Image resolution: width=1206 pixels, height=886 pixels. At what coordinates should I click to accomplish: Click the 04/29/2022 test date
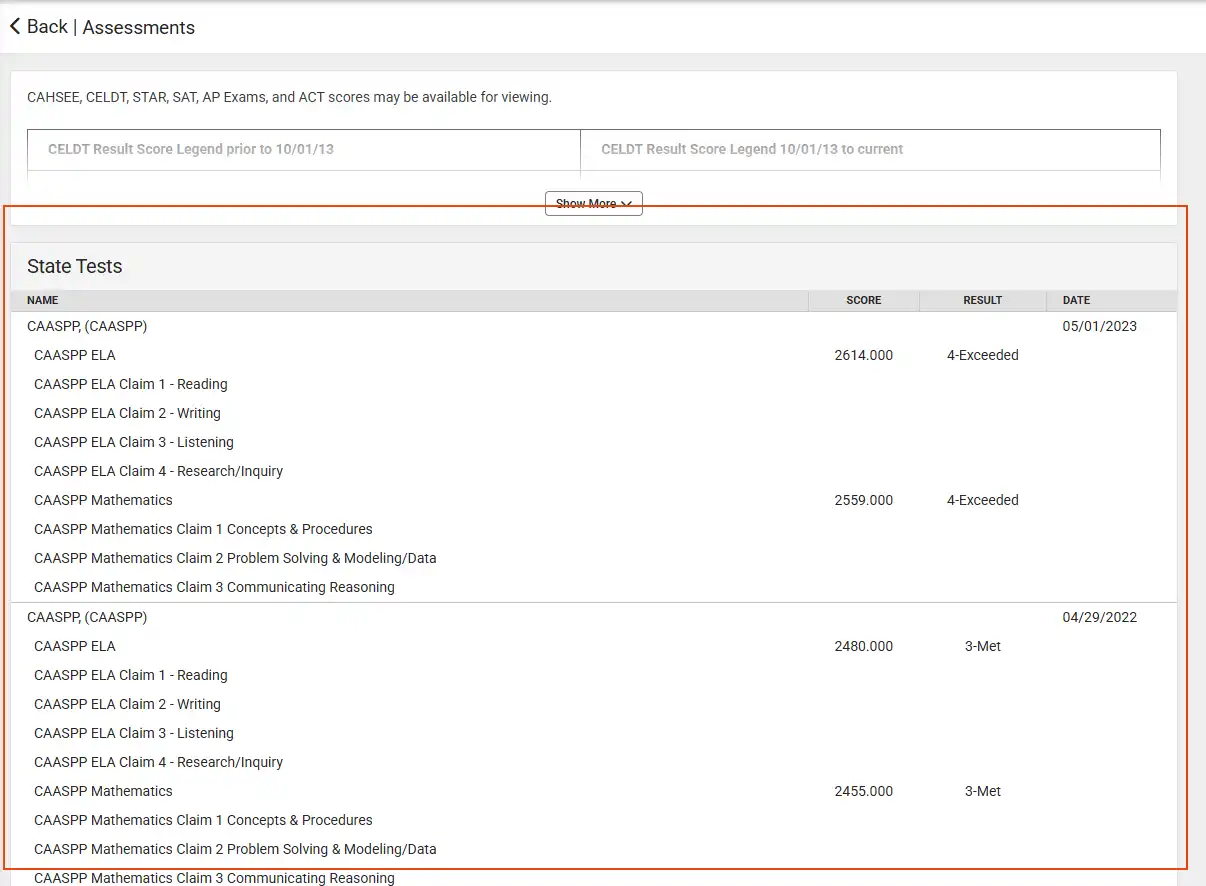1100,617
